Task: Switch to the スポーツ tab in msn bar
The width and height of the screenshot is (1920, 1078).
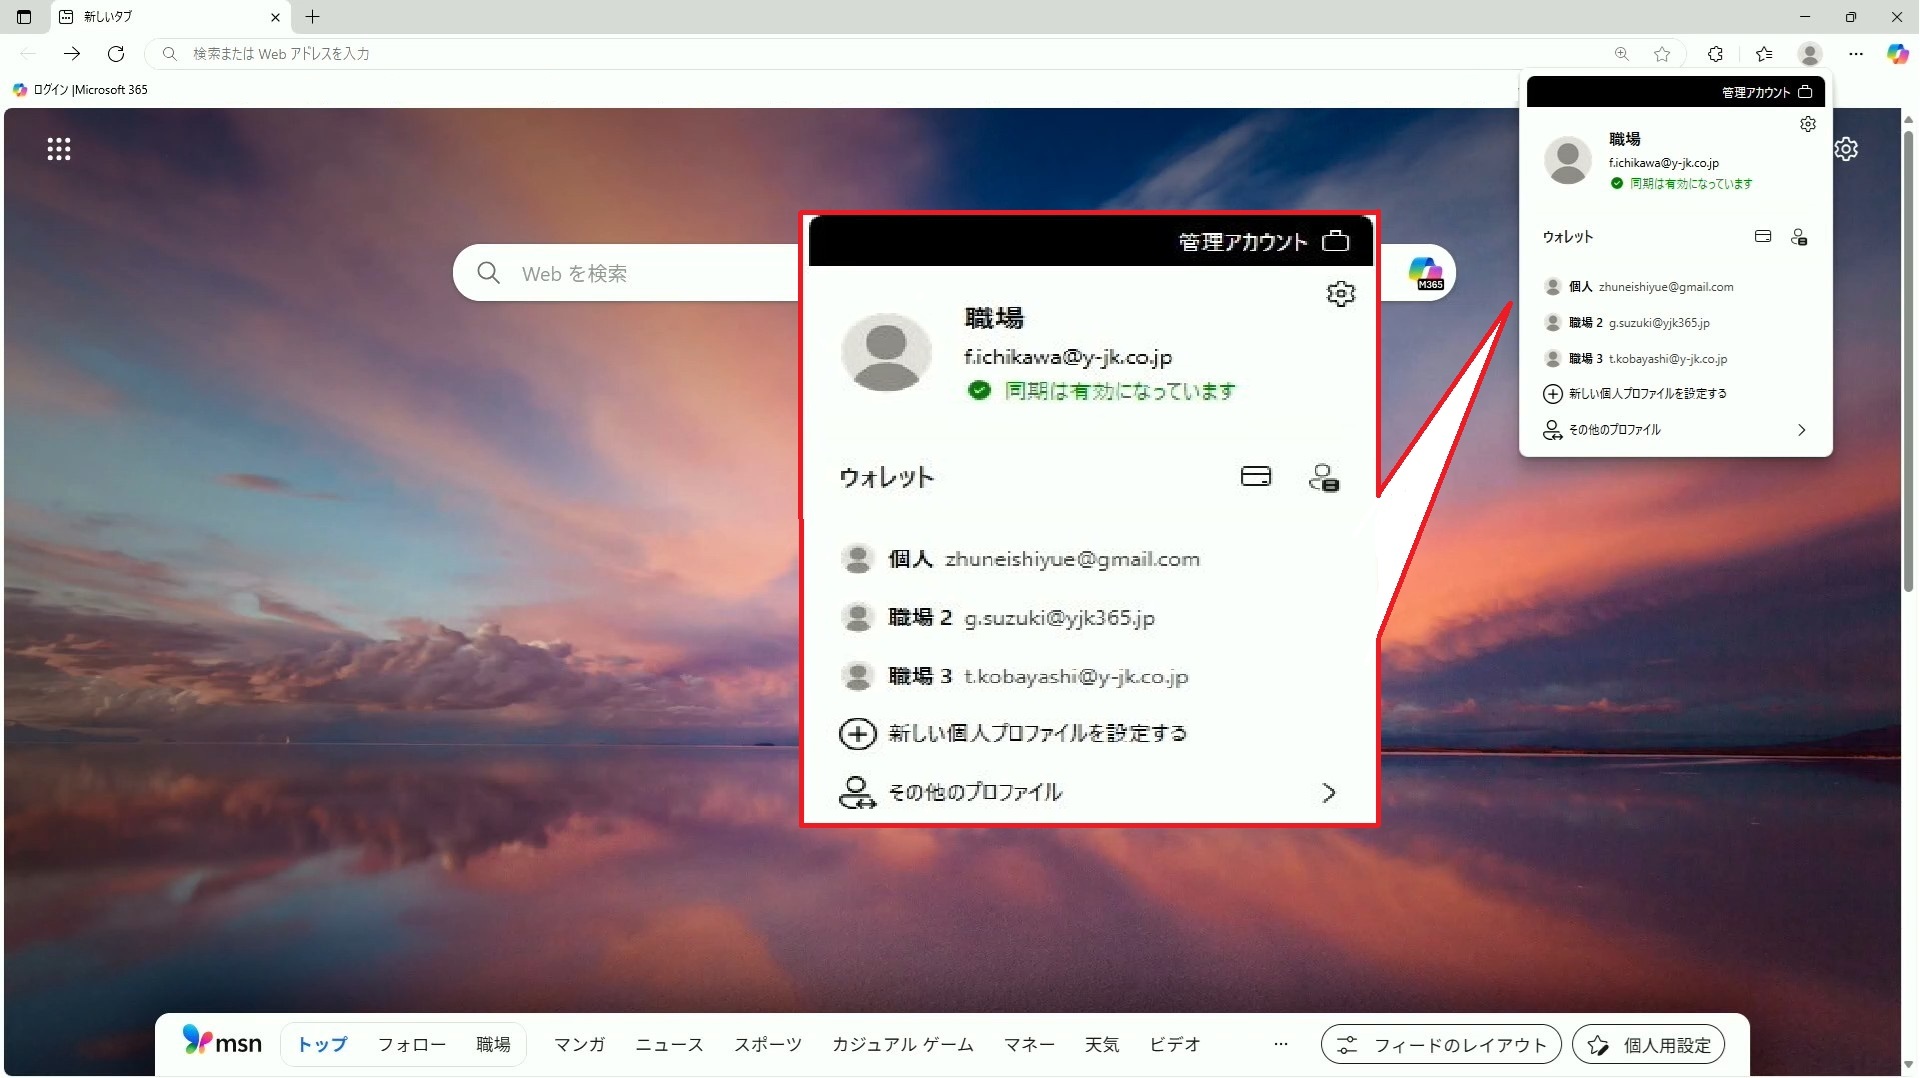Action: coord(767,1044)
